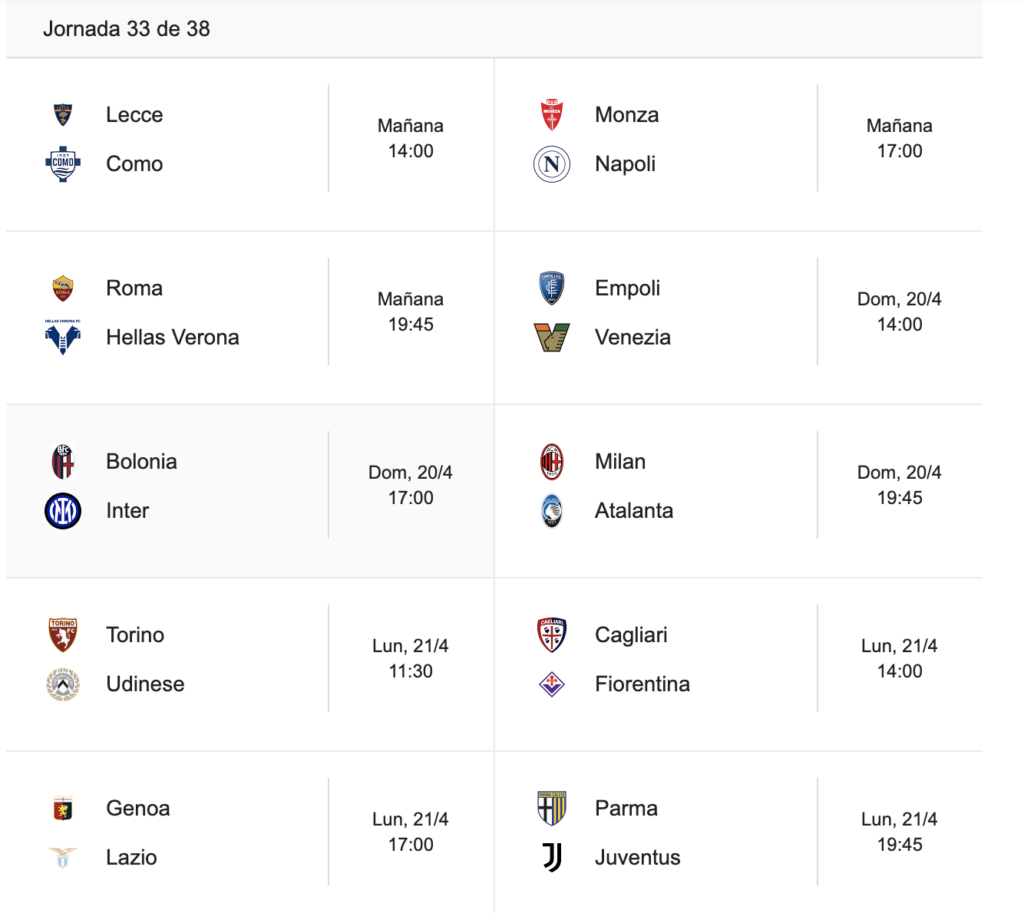Click the Como club logo

[63, 164]
